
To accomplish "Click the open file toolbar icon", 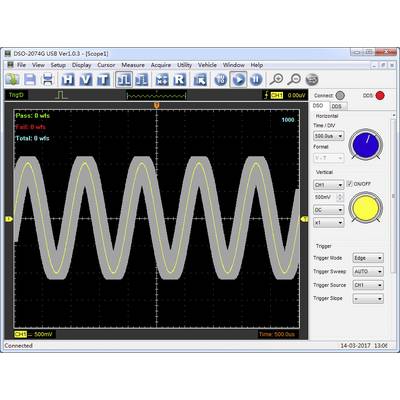I will point(13,80).
